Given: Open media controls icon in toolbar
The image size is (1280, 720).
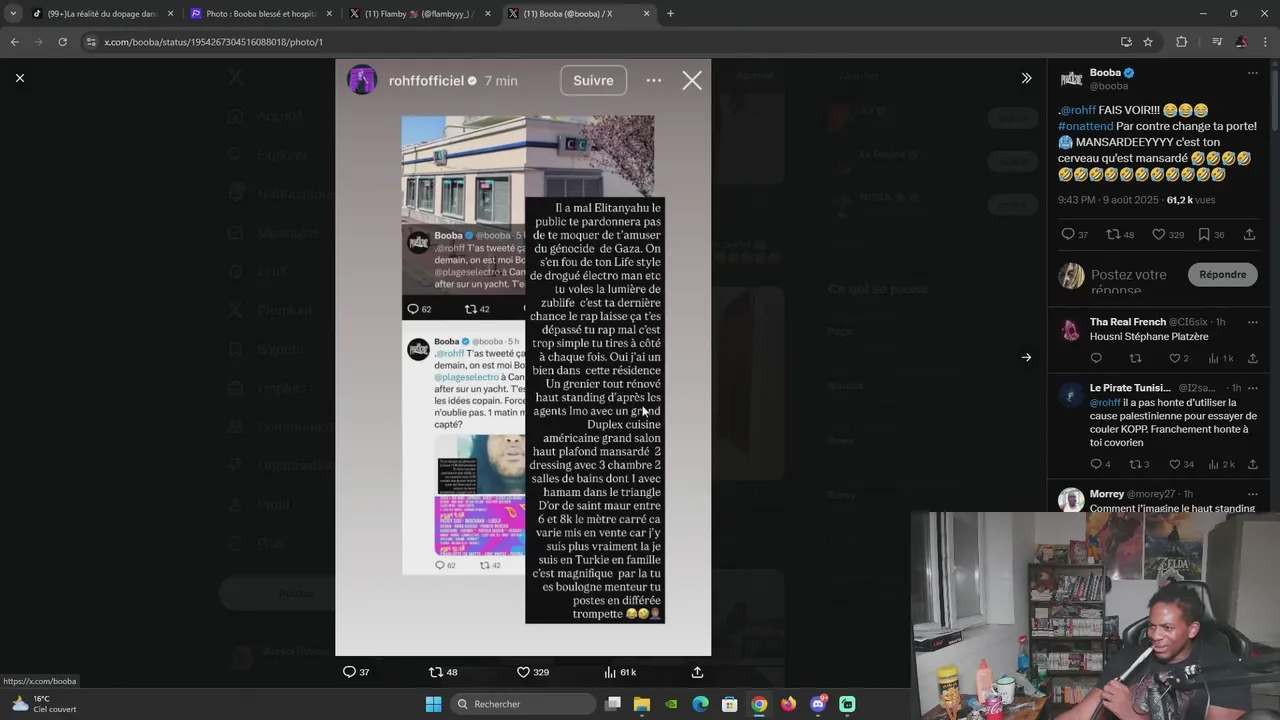Looking at the screenshot, I should pyautogui.click(x=1217, y=42).
